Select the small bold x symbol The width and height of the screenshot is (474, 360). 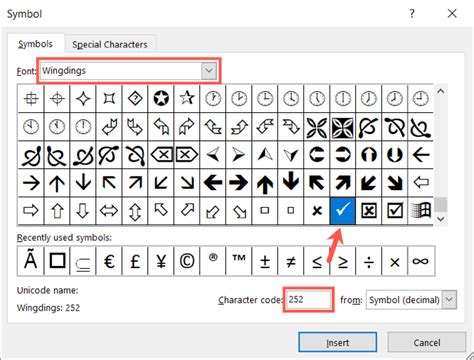click(x=317, y=211)
